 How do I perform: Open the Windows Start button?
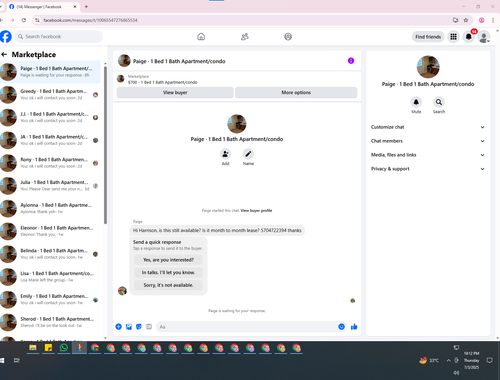pos(2,360)
